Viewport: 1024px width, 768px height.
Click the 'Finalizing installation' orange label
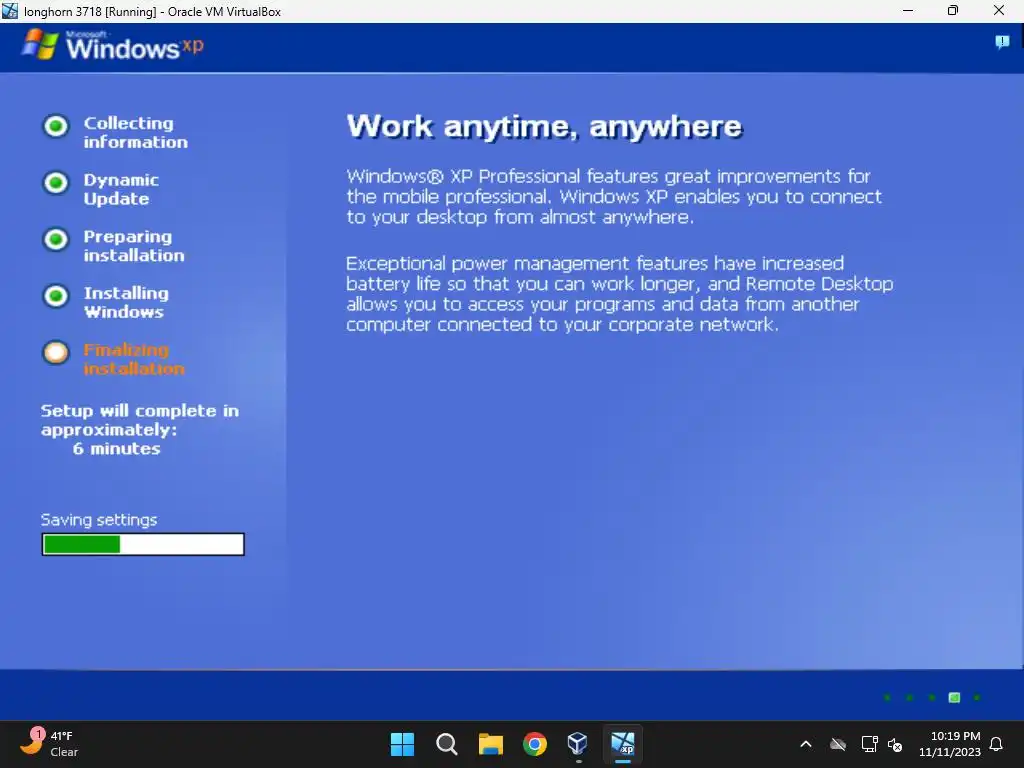click(x=134, y=359)
